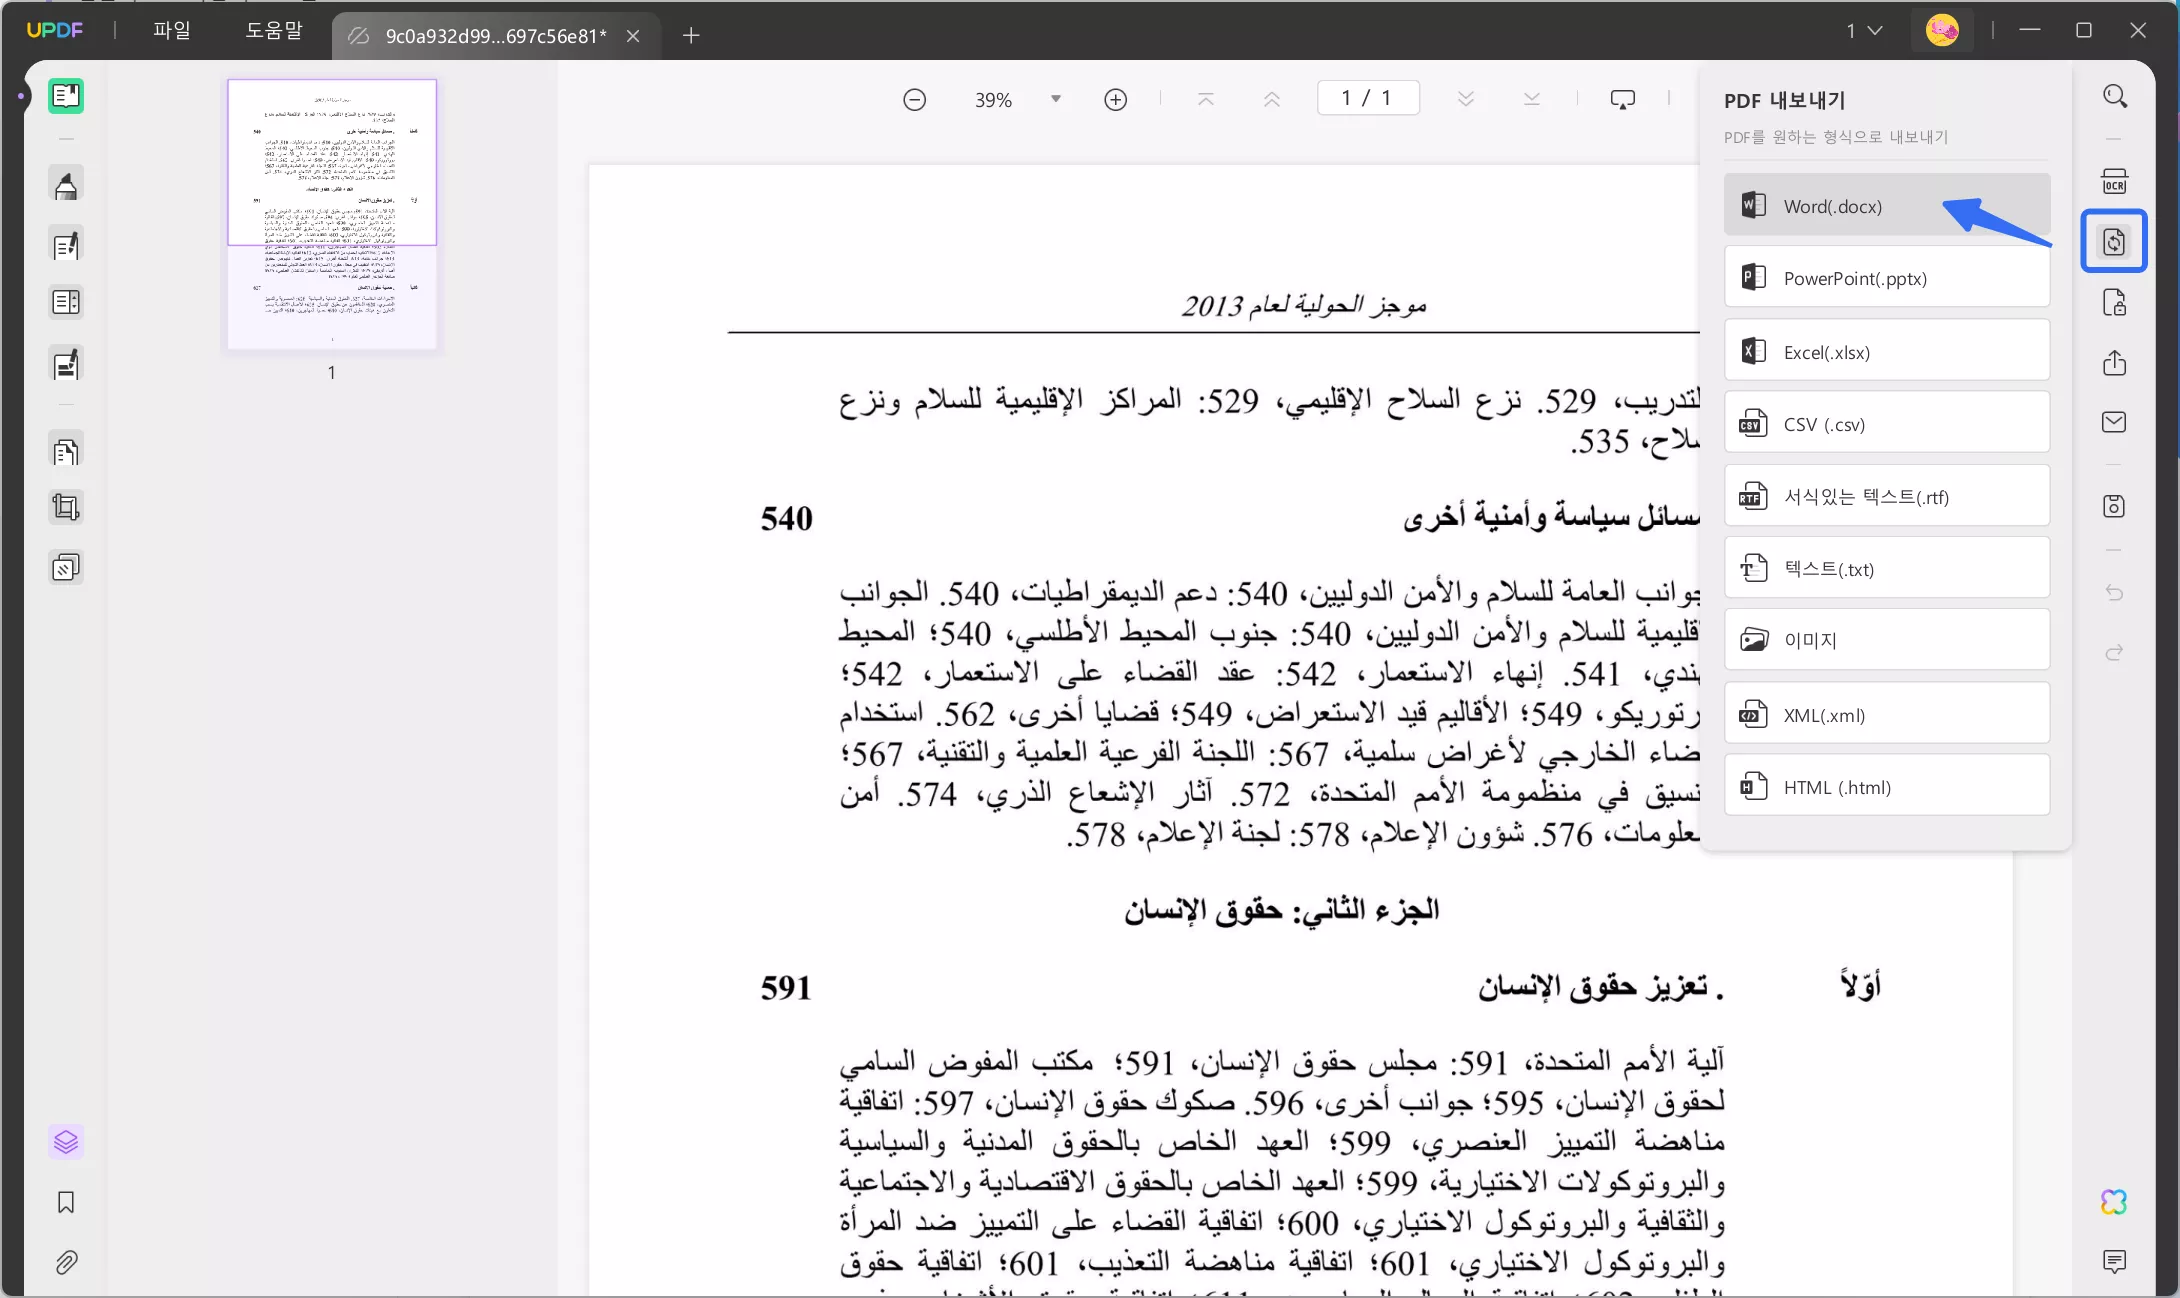
Task: Go to previous page arrow
Action: tap(1272, 99)
